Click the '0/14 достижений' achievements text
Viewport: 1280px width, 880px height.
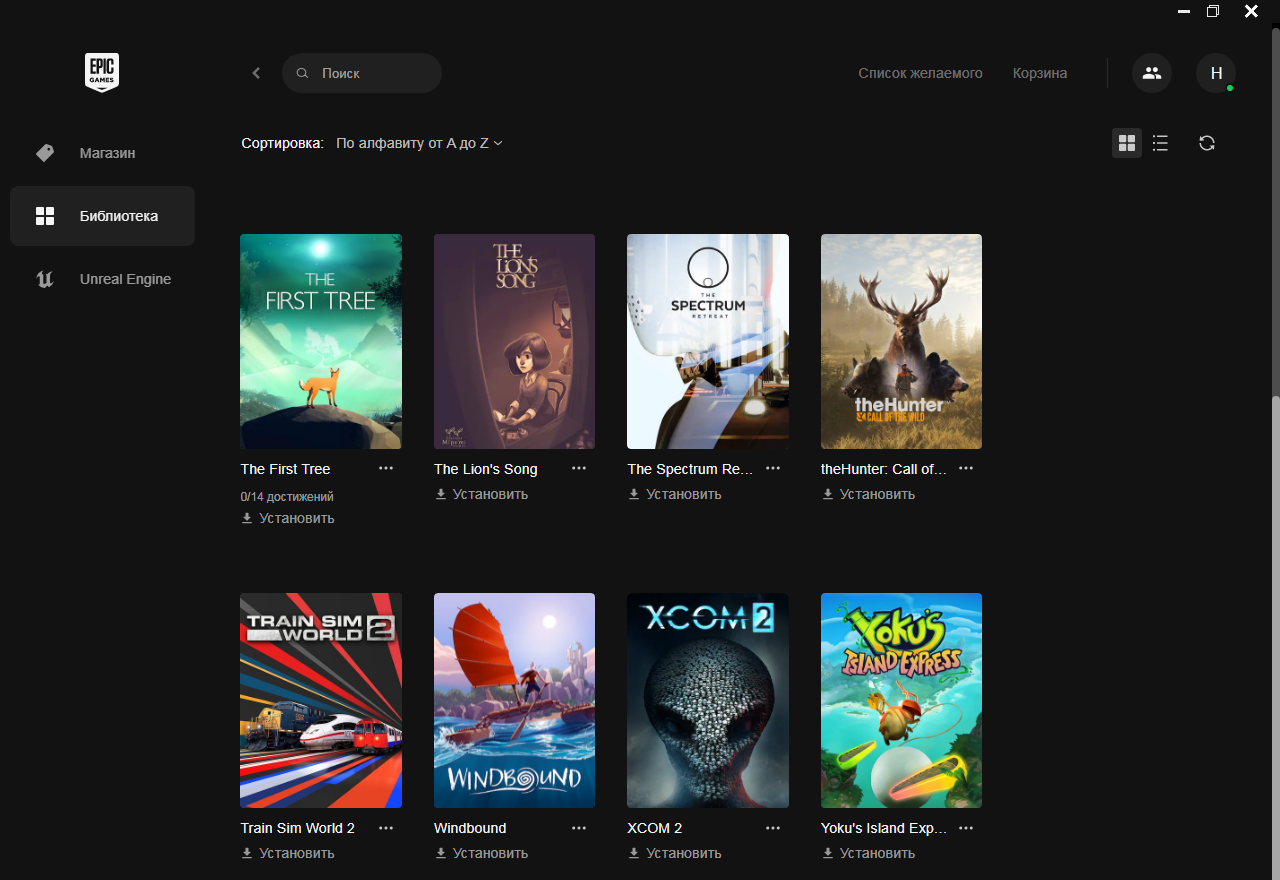287,496
